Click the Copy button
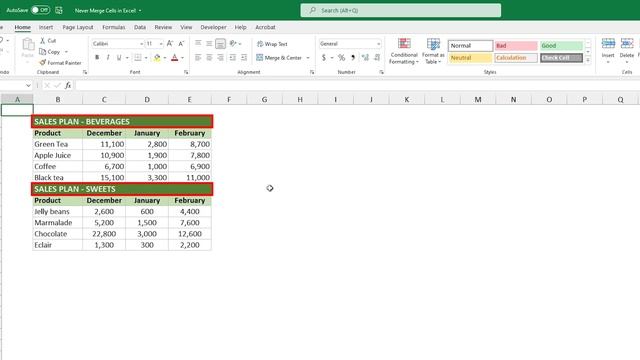Screen dimensions: 640x360 click(50, 52)
